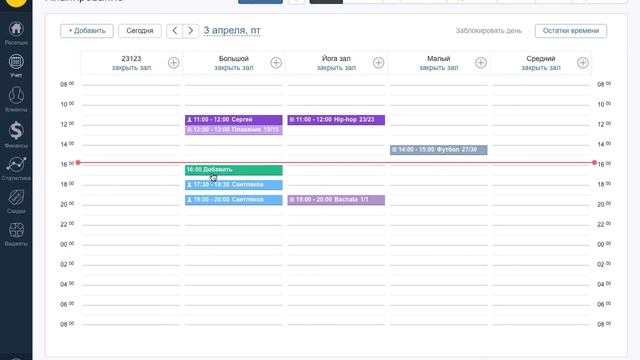Go to next day with right arrow
Image resolution: width=640 pixels, height=360 pixels.
pos(191,31)
